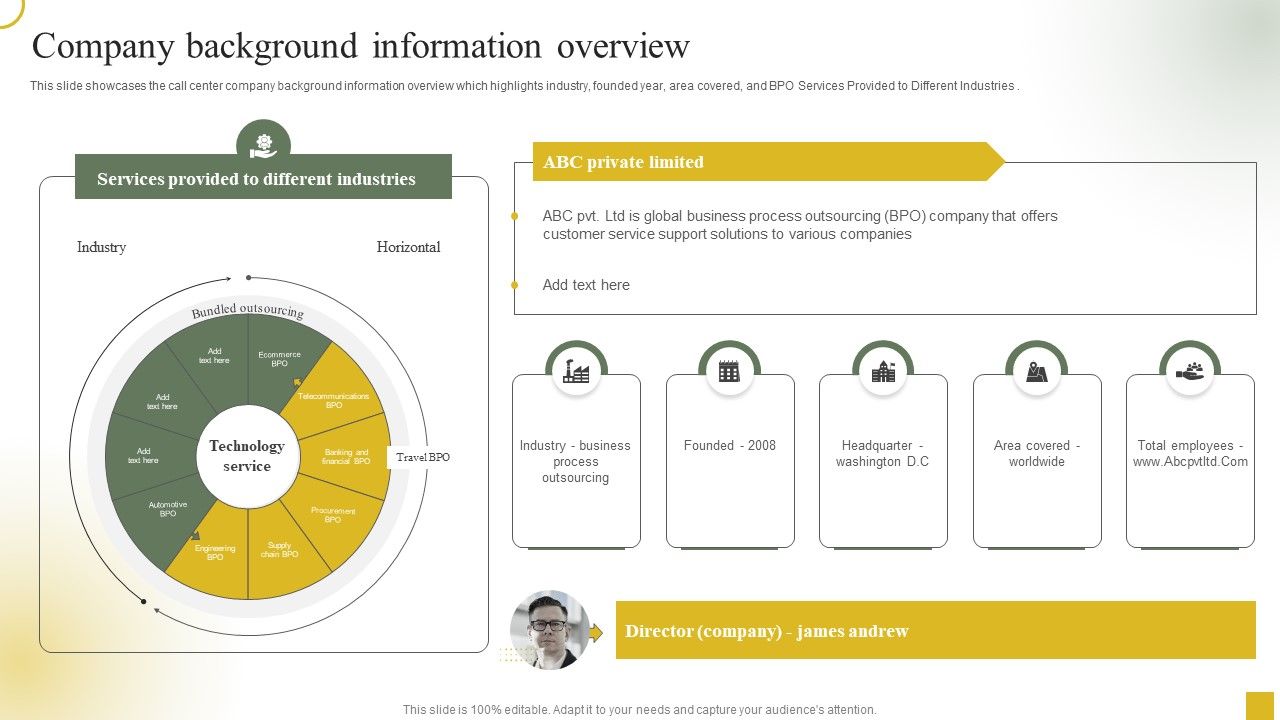Click the ABC pvt. Ltd description paragraph
The width and height of the screenshot is (1280, 720).
point(800,225)
